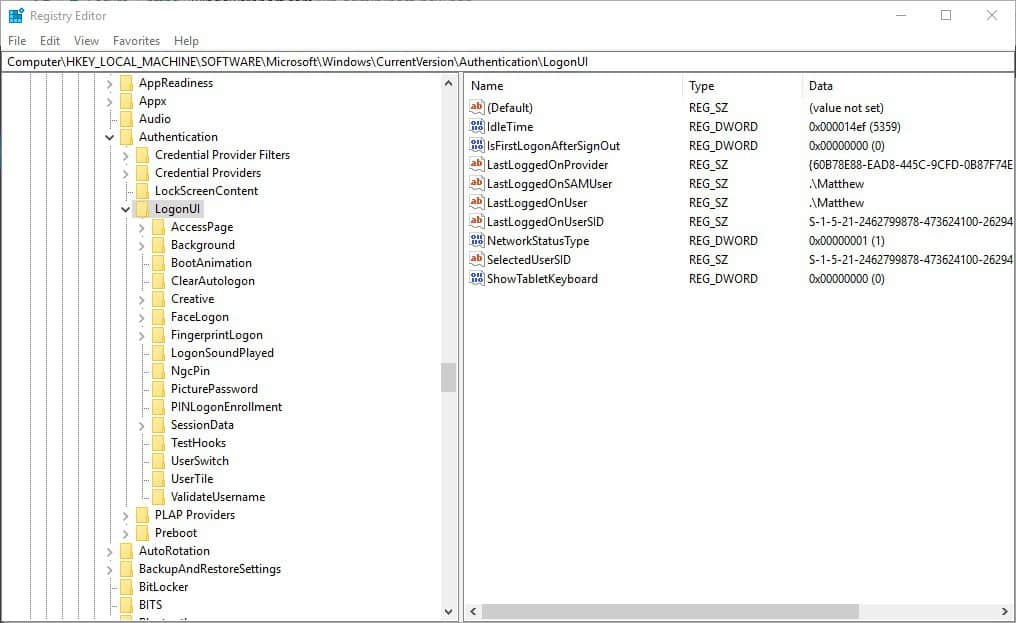Select the FaceLogon key
Screen dimensions: 1016x623
pyautogui.click(x=200, y=317)
